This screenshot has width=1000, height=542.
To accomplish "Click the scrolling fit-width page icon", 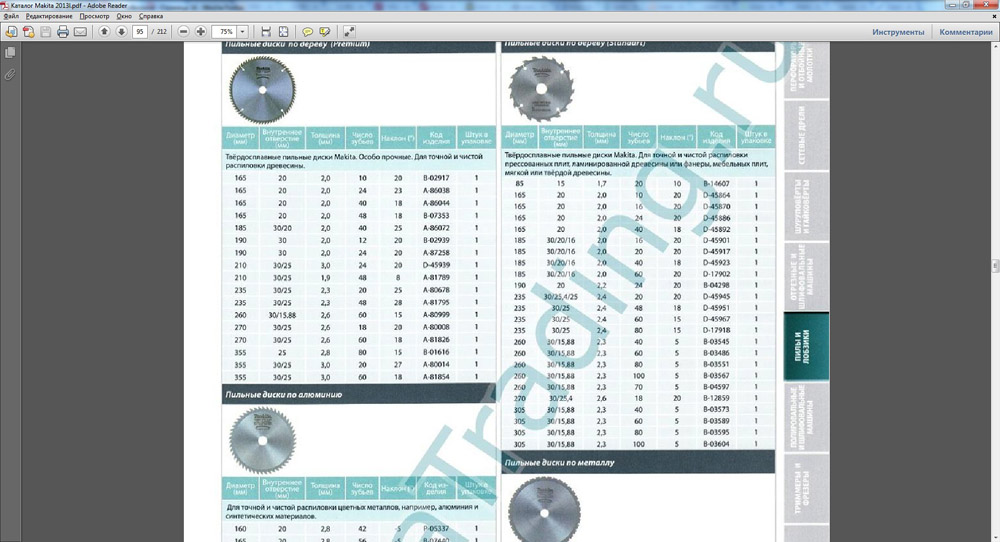I will click(x=266, y=31).
